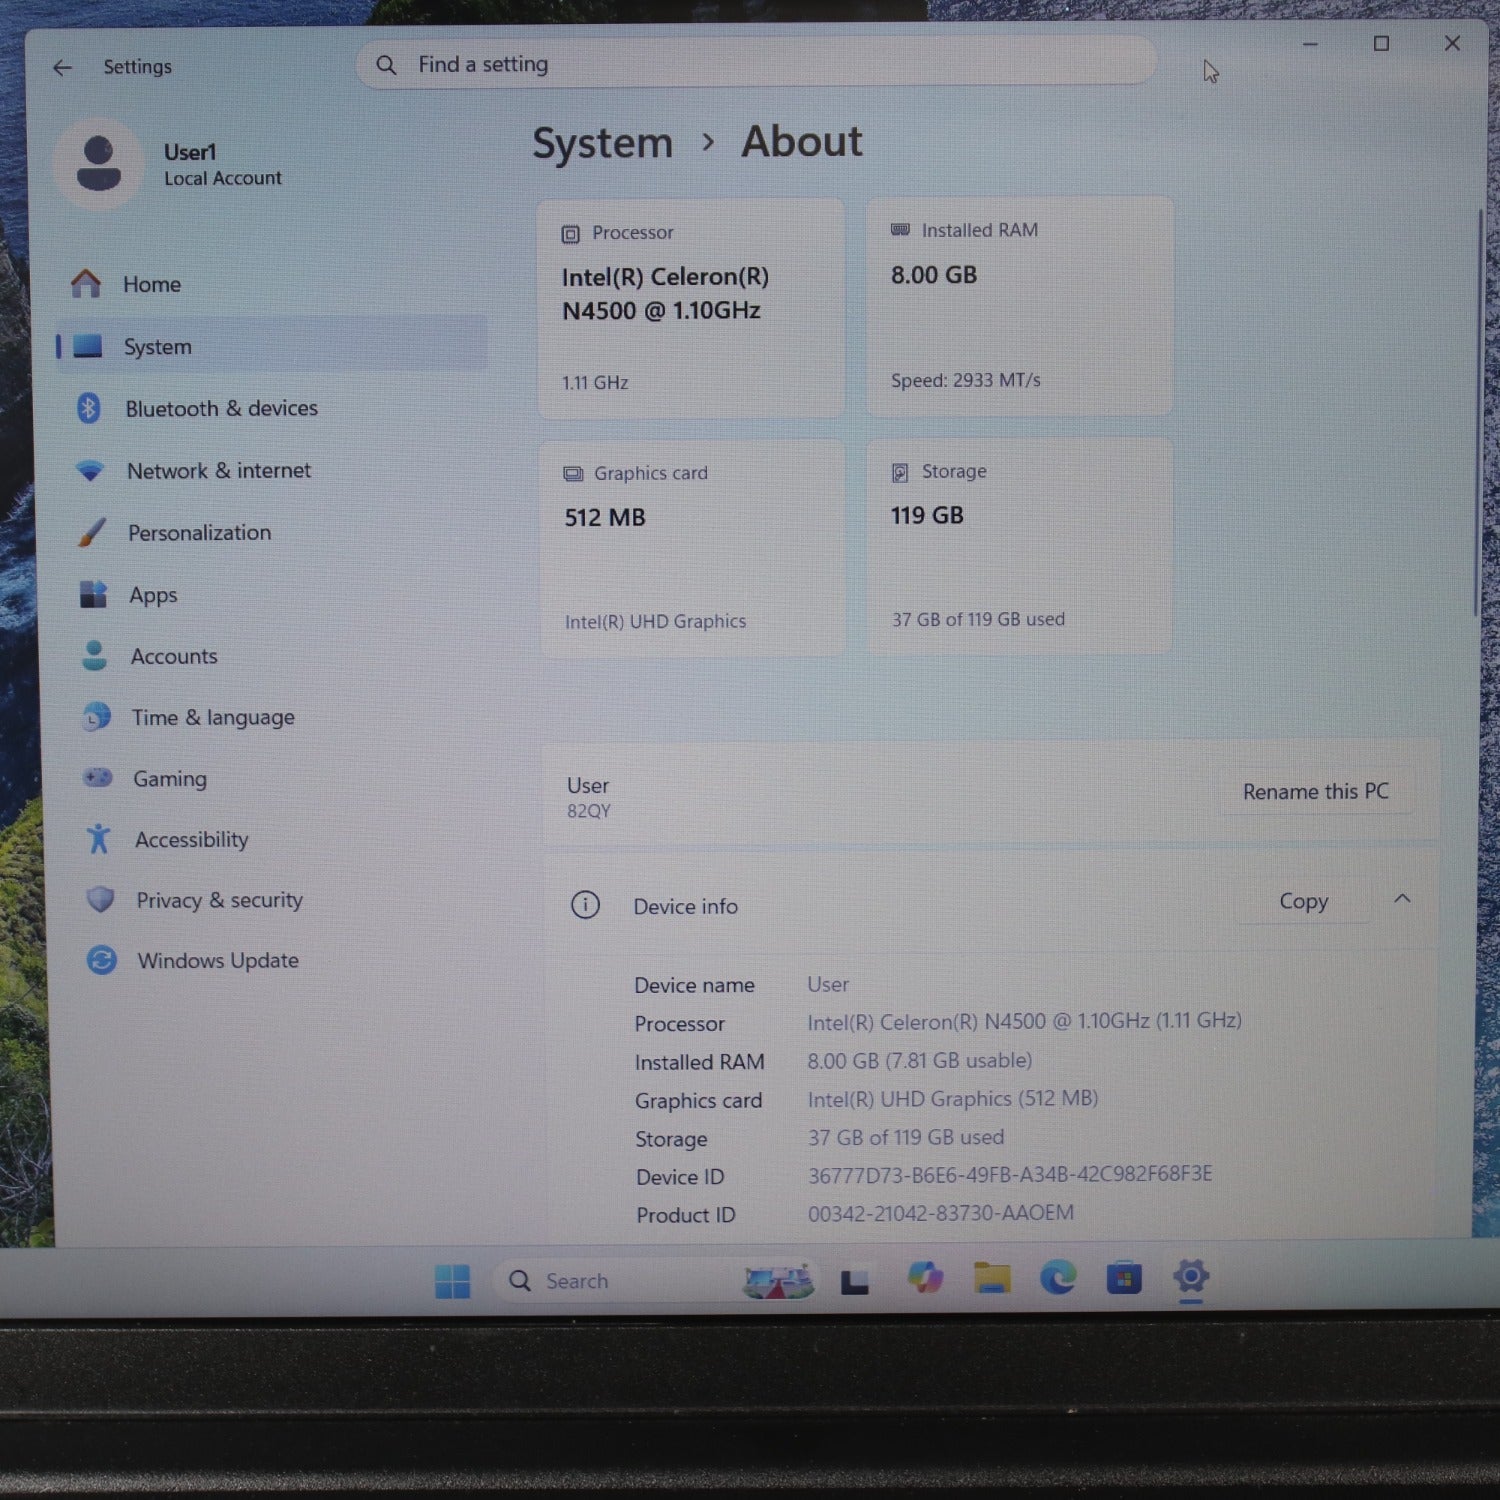Select the Installed RAM value 8.00 GB (7.81 GB usable)
This screenshot has width=1500, height=1500.
point(920,1060)
